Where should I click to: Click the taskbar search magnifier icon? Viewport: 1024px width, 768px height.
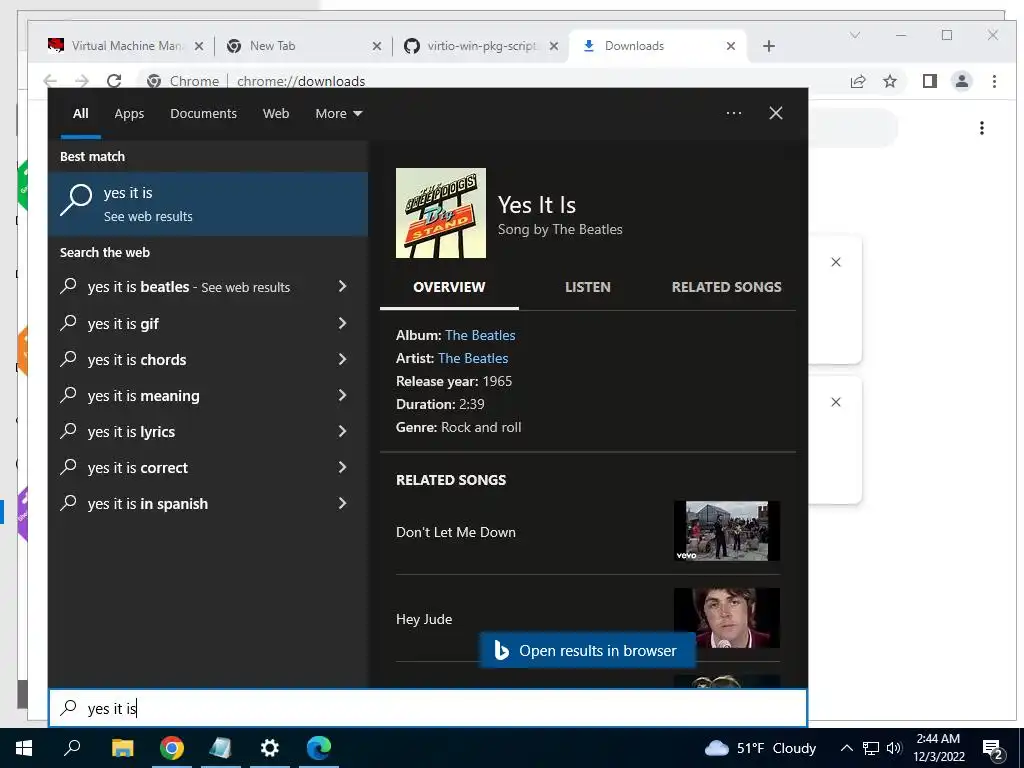point(72,748)
